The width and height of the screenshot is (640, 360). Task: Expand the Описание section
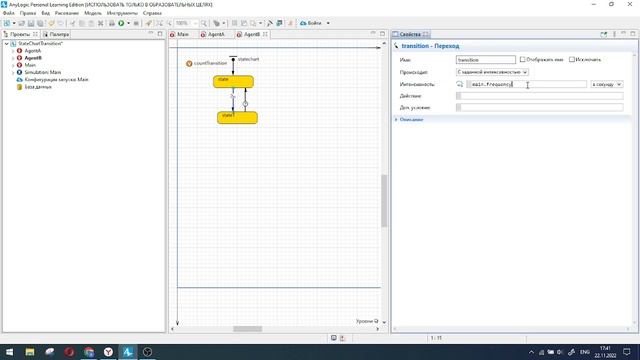(396, 120)
